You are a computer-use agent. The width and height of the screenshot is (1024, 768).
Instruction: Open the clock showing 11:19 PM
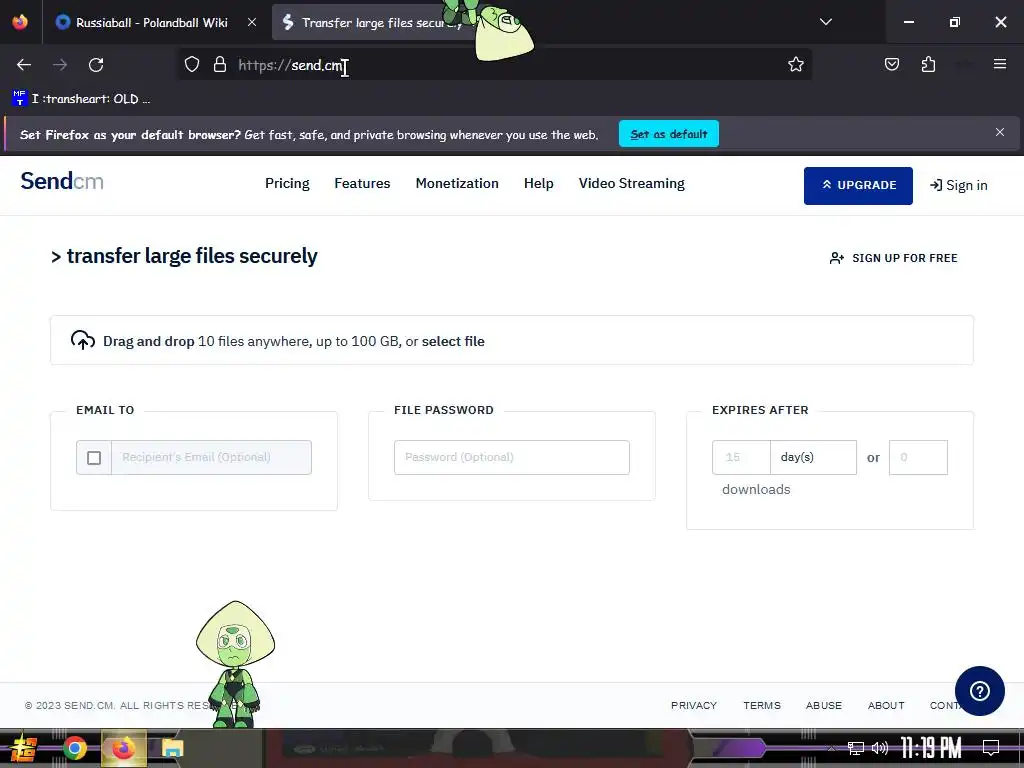pyautogui.click(x=931, y=748)
